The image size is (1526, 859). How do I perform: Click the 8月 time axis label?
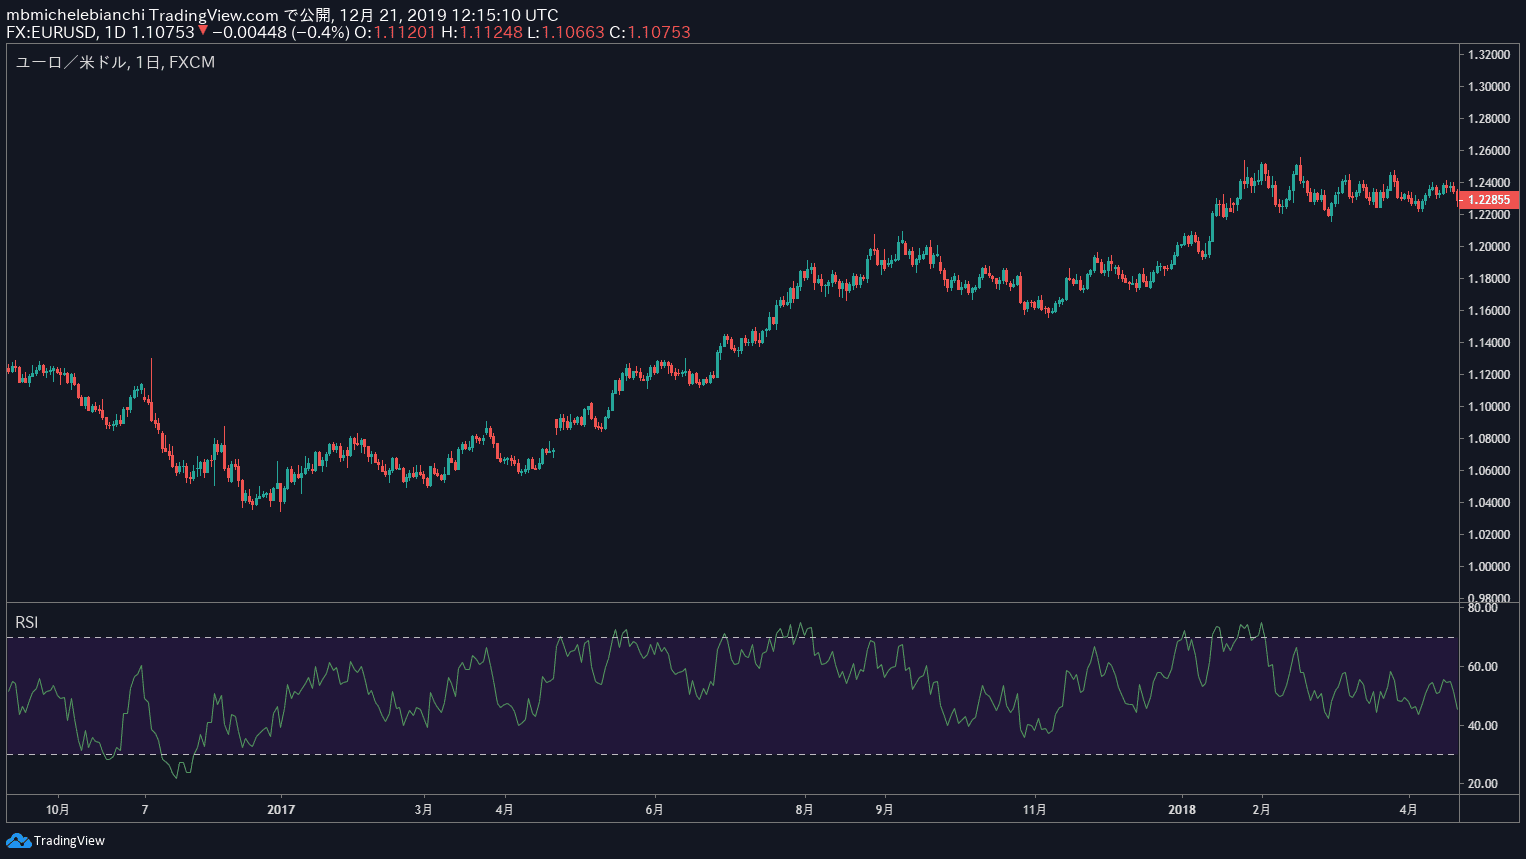click(x=805, y=809)
